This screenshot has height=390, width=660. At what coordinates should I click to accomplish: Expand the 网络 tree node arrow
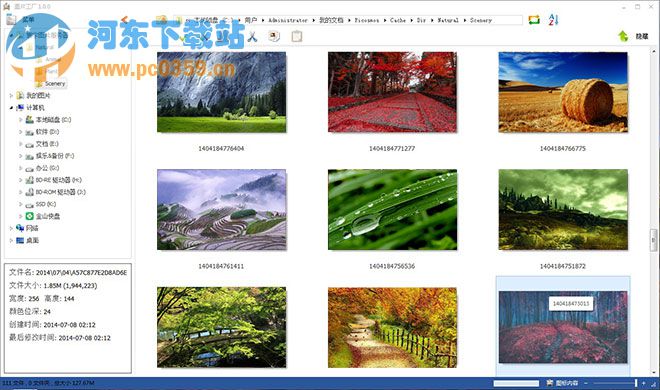click(x=11, y=228)
